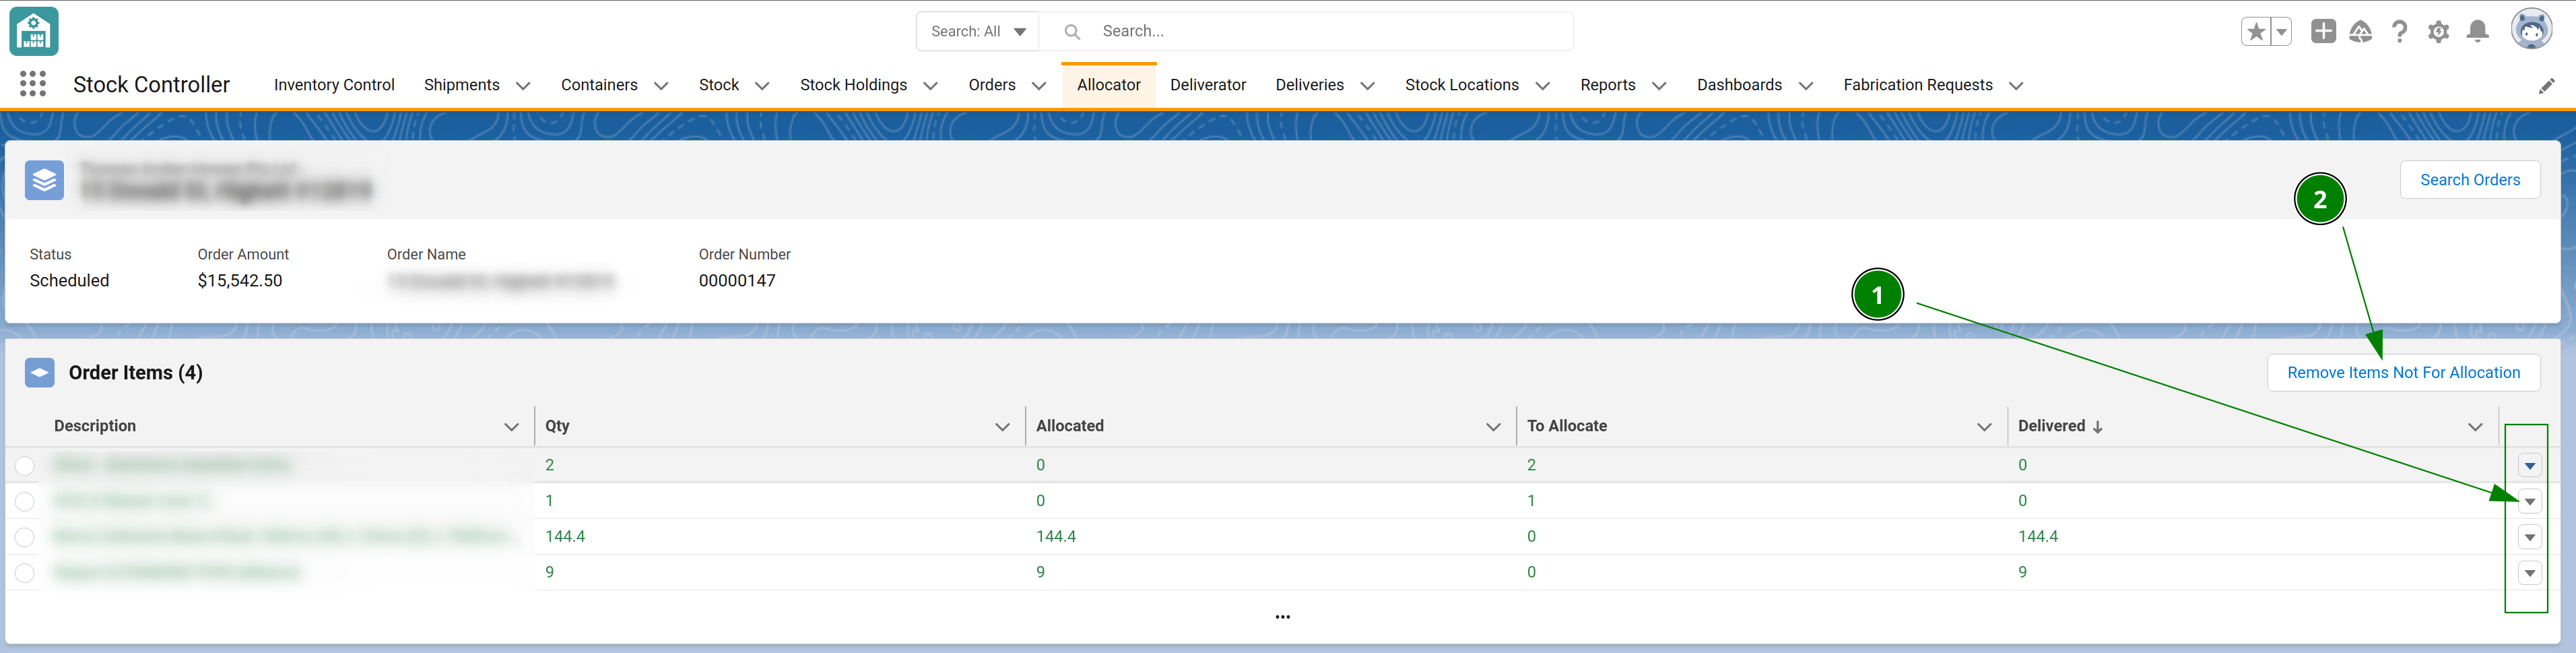Screen dimensions: 2576x653
Task: Open the Qty column header menu
Action: pos(1002,427)
